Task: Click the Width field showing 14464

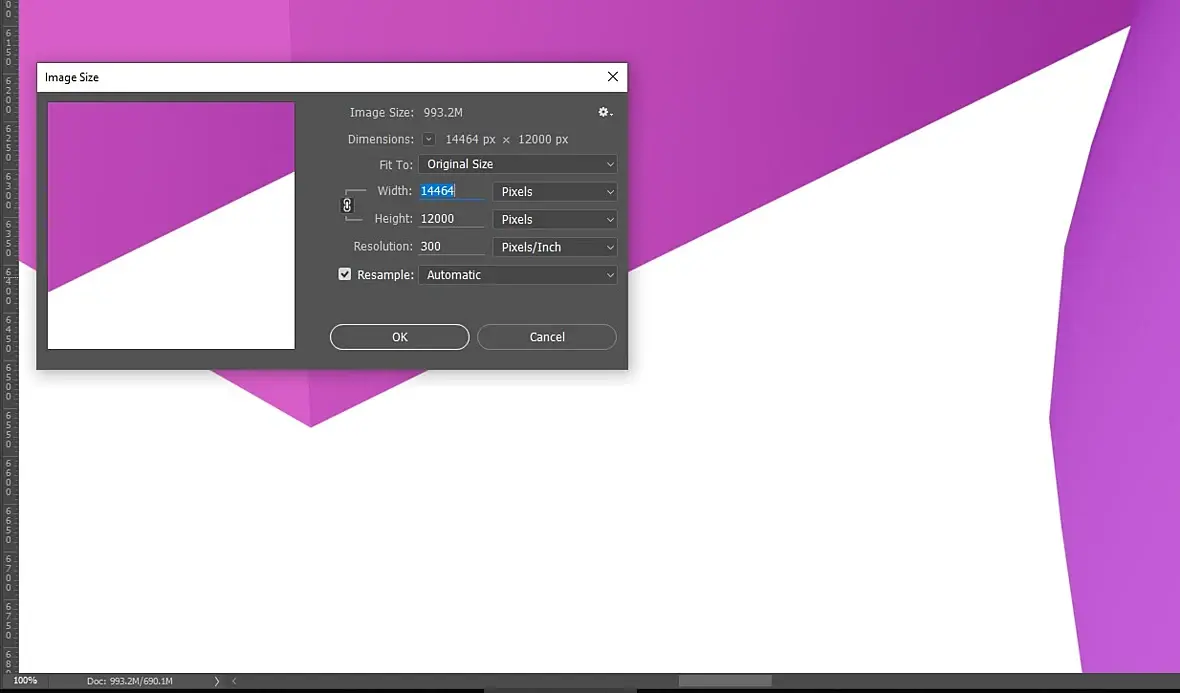Action: [451, 191]
